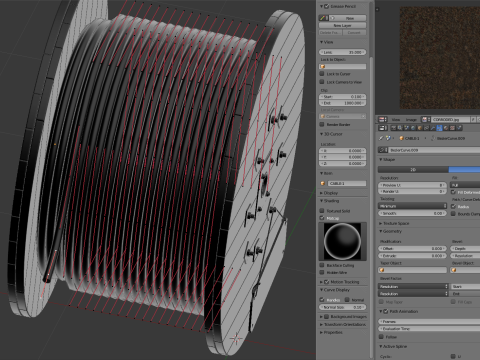Enable Lock Camera to View
Image resolution: width=480 pixels, height=360 pixels.
pyautogui.click(x=322, y=82)
